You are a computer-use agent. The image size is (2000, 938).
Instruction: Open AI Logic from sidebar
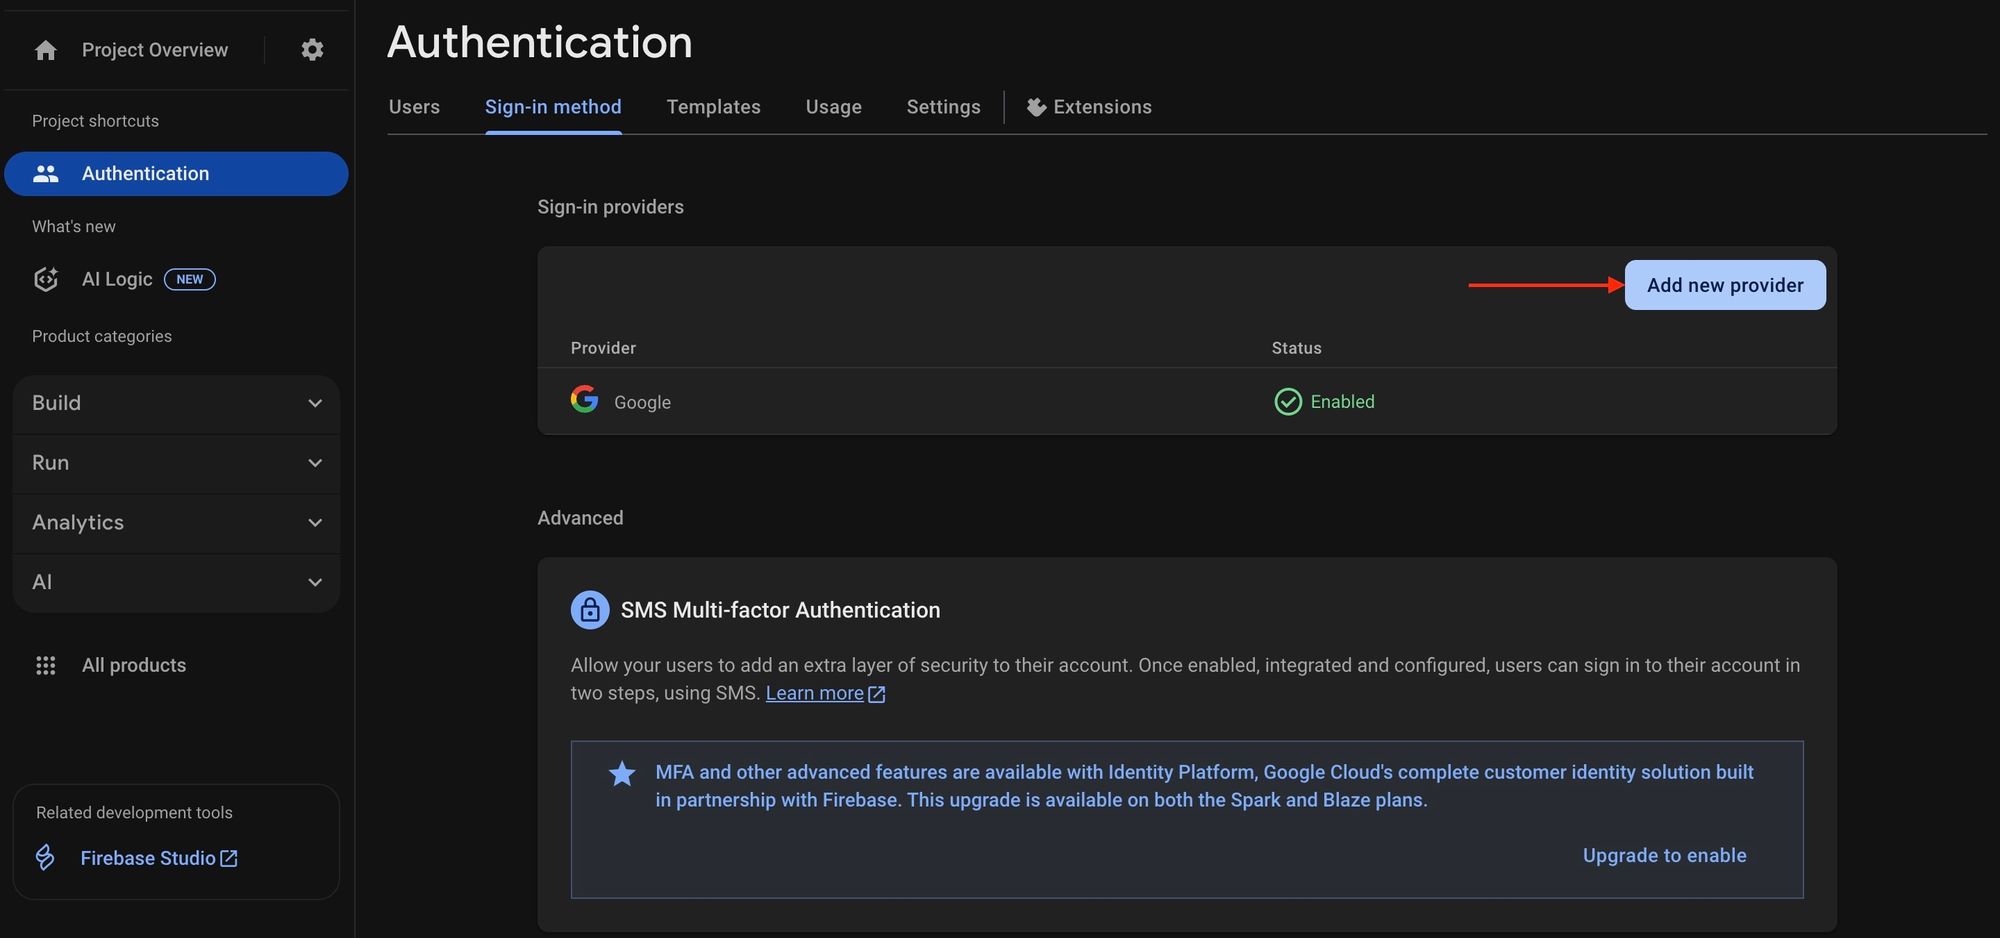(117, 279)
